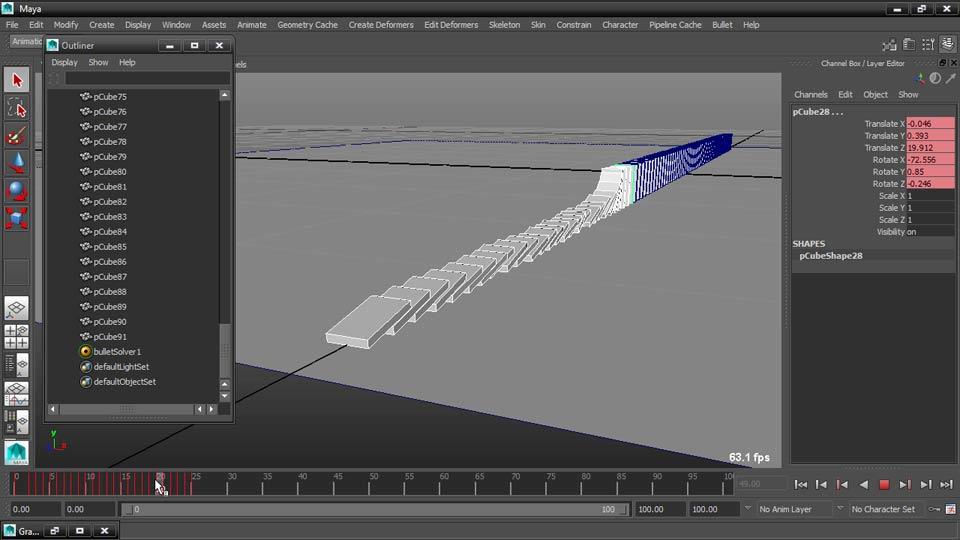Activate the Rotate tool sphere icon
Screen dimensions: 960x540
click(16, 190)
